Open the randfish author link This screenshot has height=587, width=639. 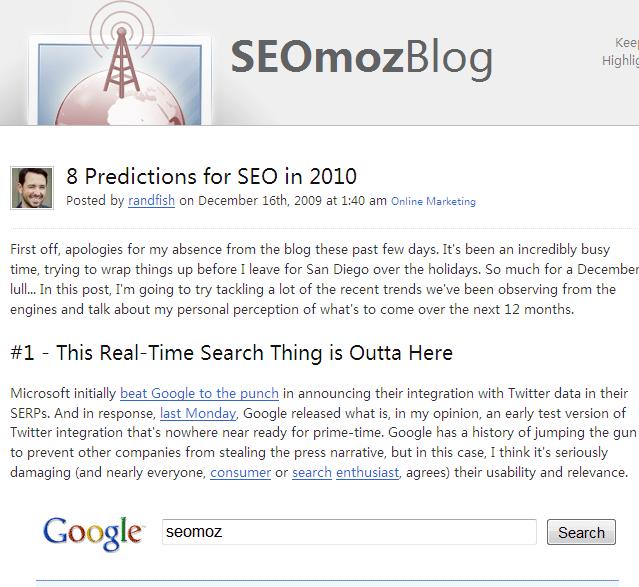[151, 201]
